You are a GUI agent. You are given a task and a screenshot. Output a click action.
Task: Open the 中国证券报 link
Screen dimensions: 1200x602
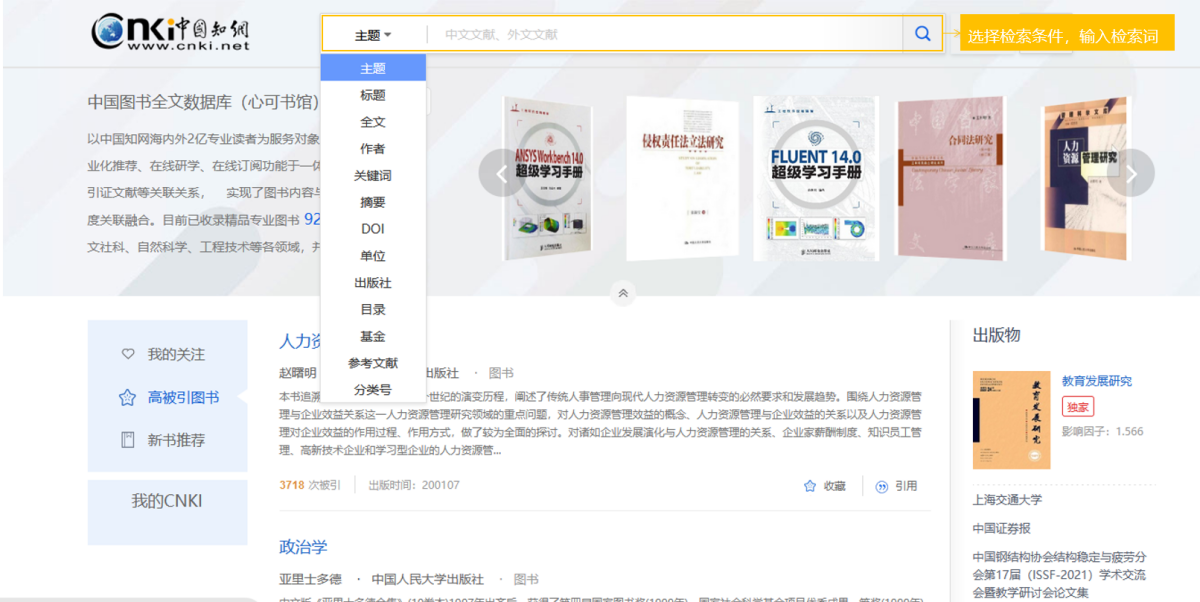(x=1001, y=528)
